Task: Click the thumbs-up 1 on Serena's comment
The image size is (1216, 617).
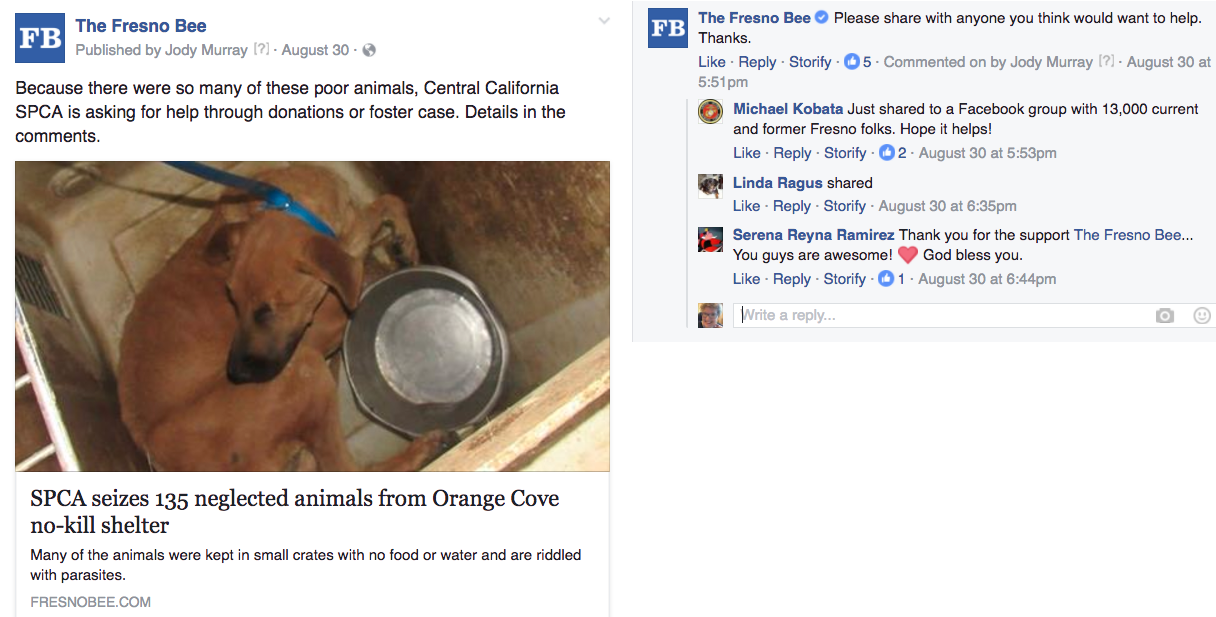Action: click(x=891, y=278)
